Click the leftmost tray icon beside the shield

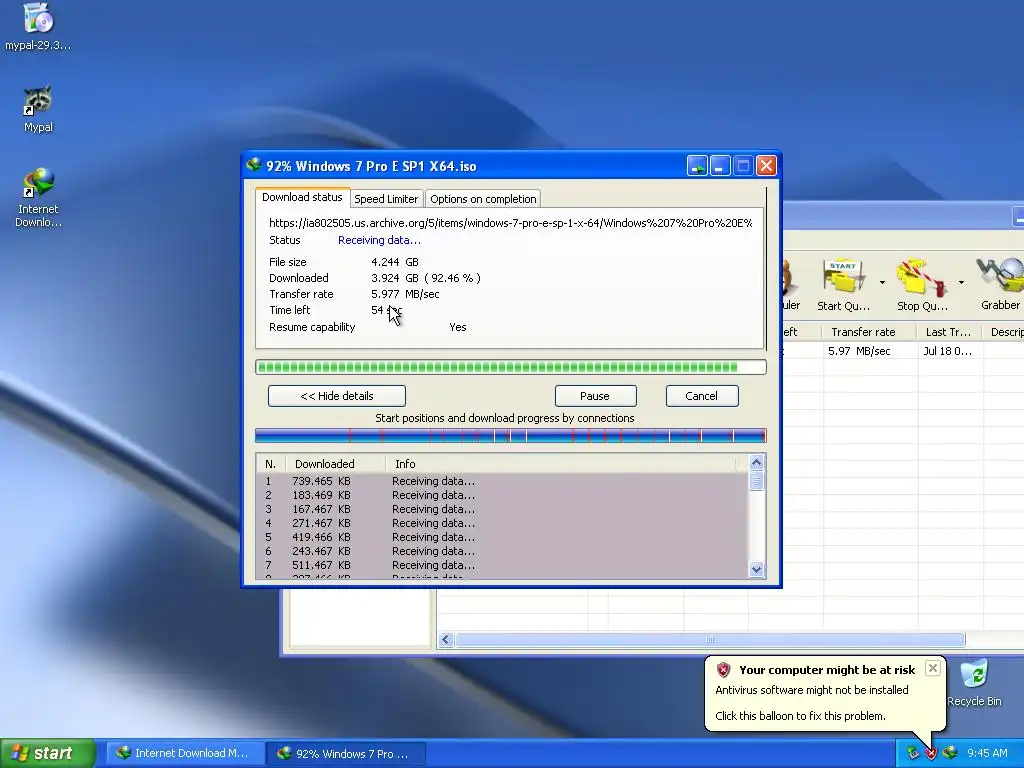tap(912, 754)
